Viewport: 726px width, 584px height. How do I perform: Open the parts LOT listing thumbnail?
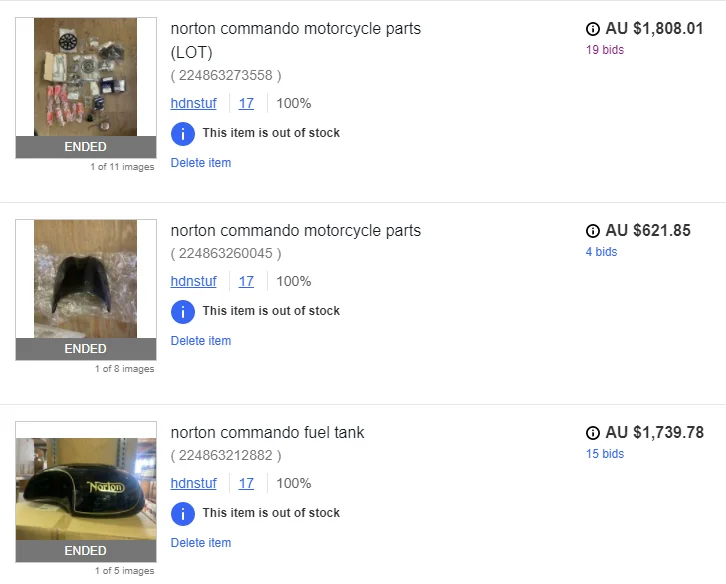86,78
